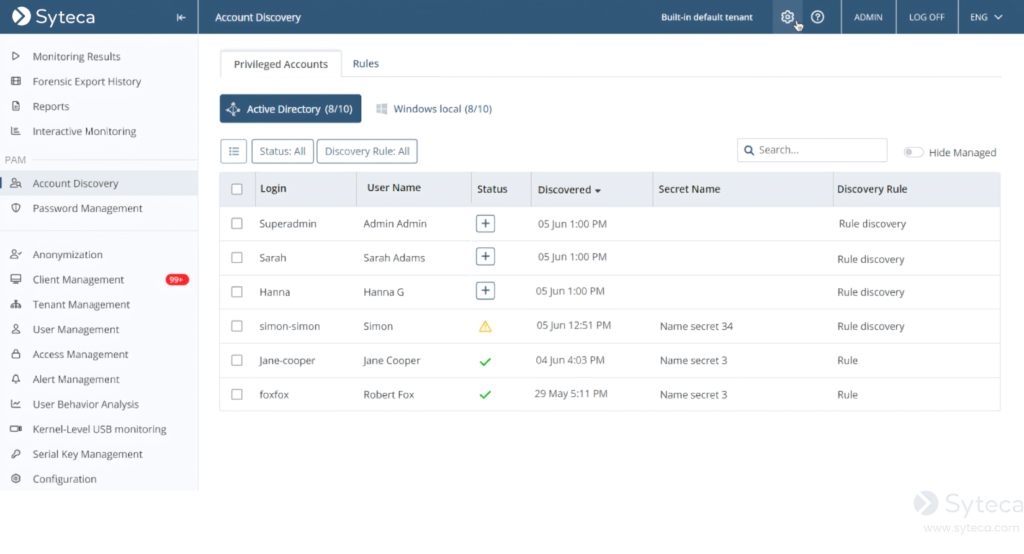Click green checkmark status for jane-cooper
This screenshot has width=1024, height=554.
pos(485,361)
